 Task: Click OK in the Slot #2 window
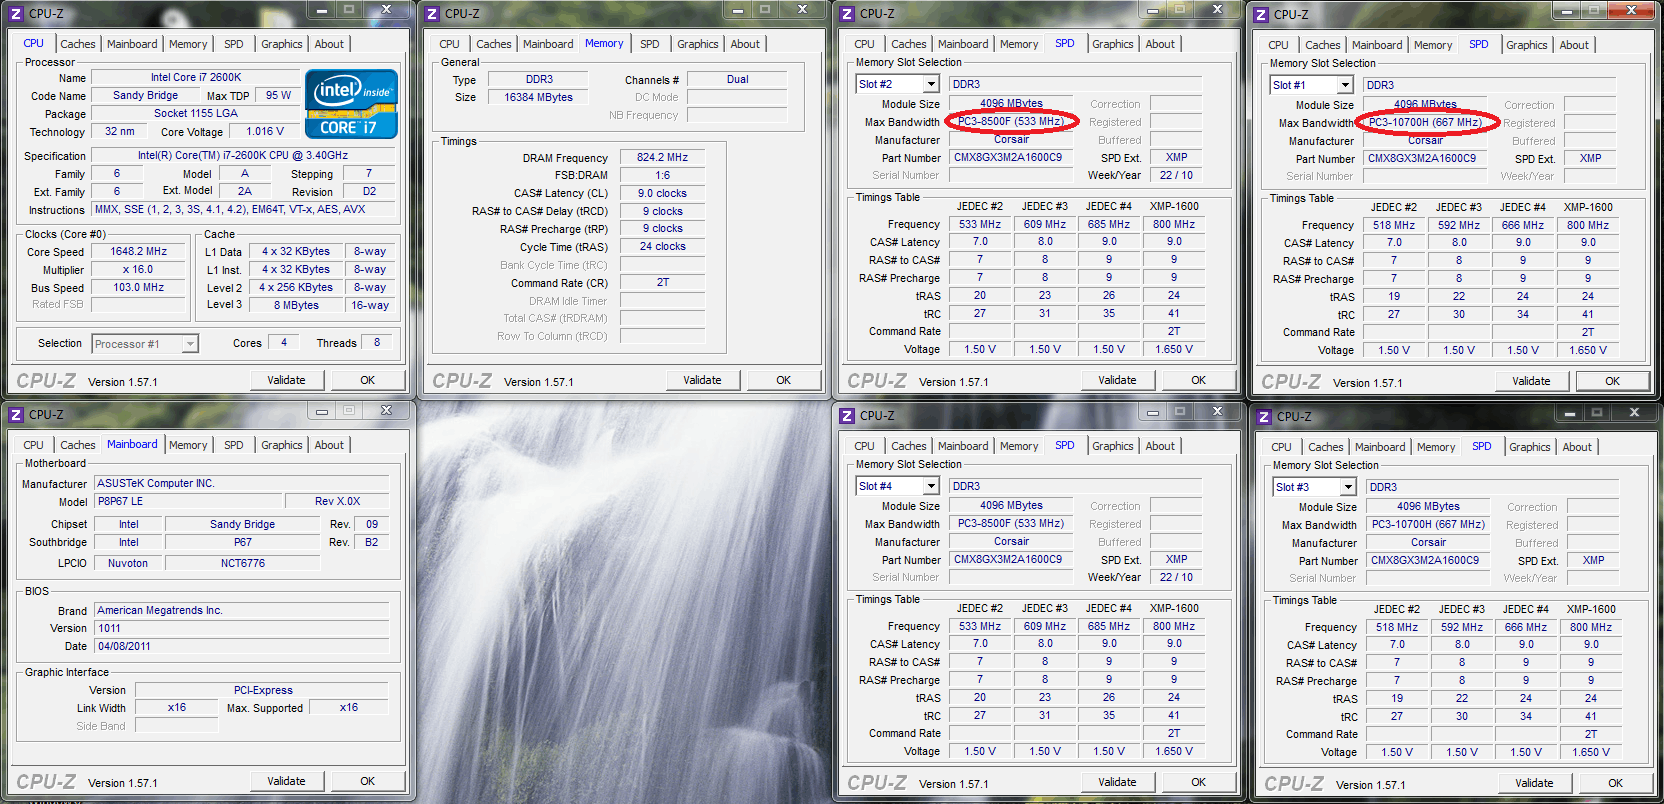(x=1198, y=380)
